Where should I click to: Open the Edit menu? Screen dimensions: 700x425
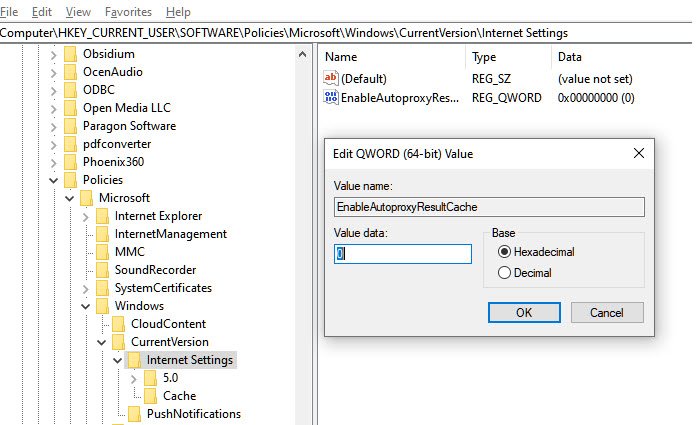42,12
